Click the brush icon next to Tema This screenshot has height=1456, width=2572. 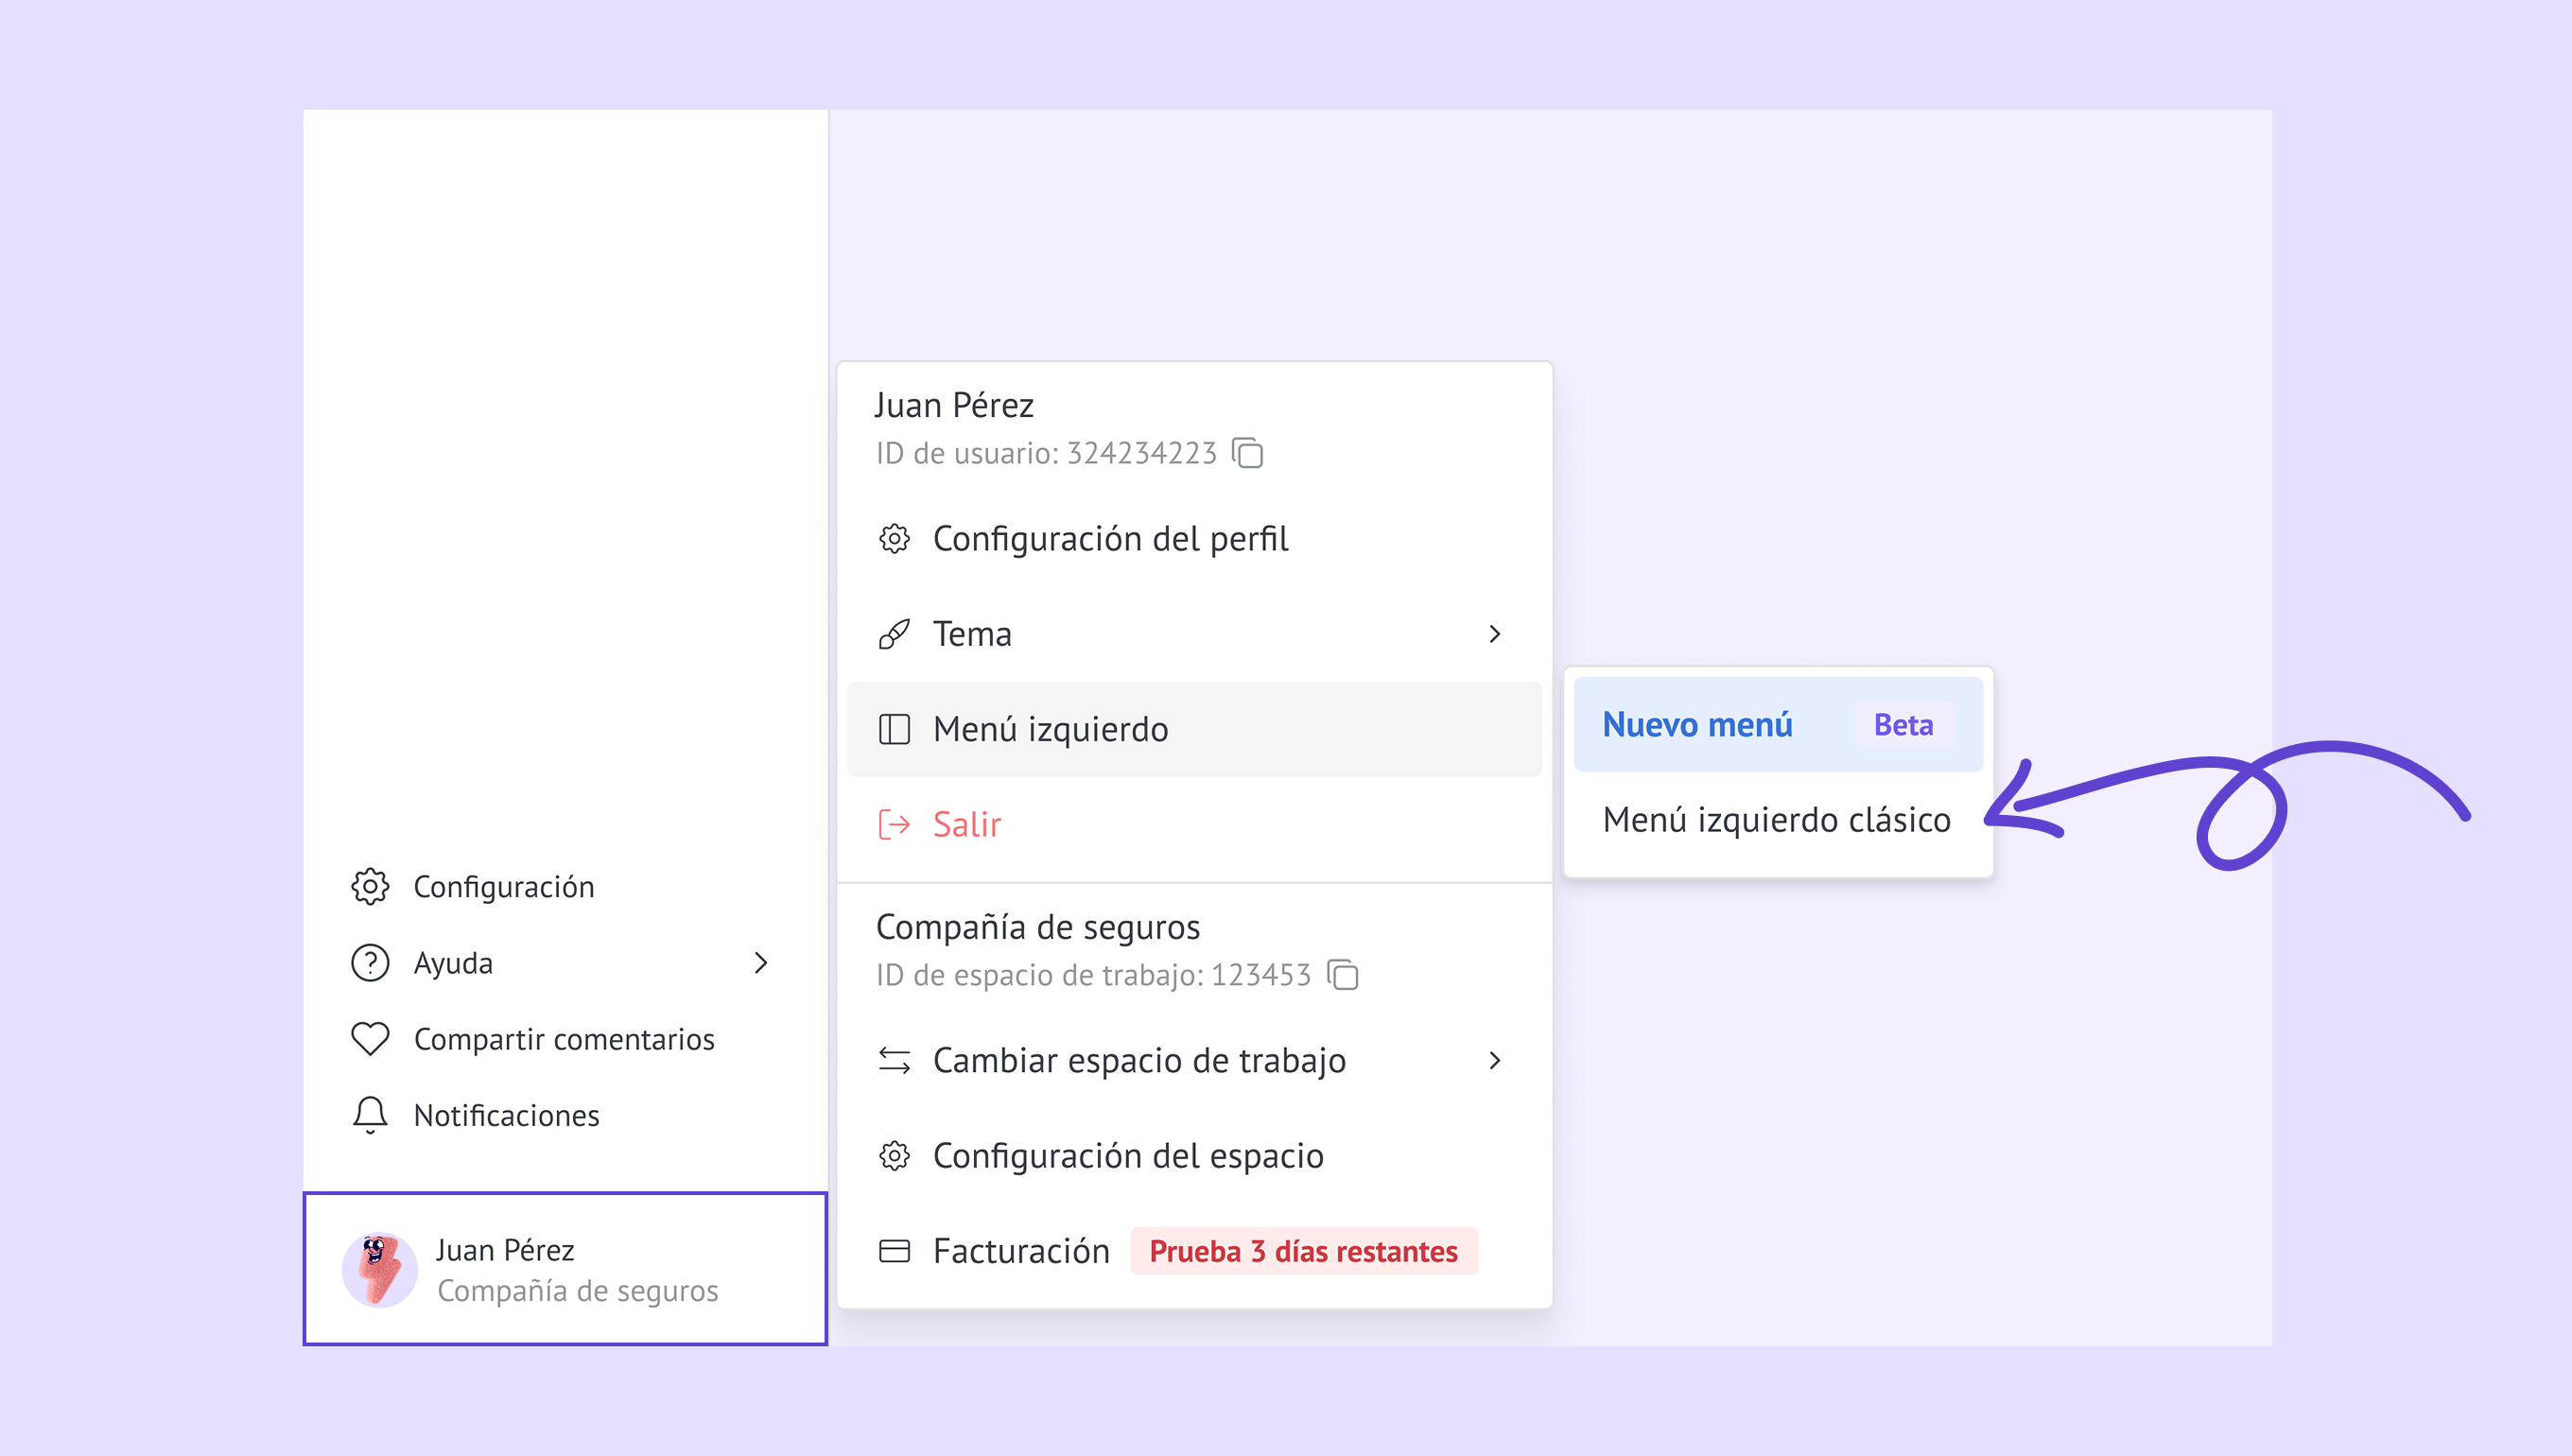[894, 634]
